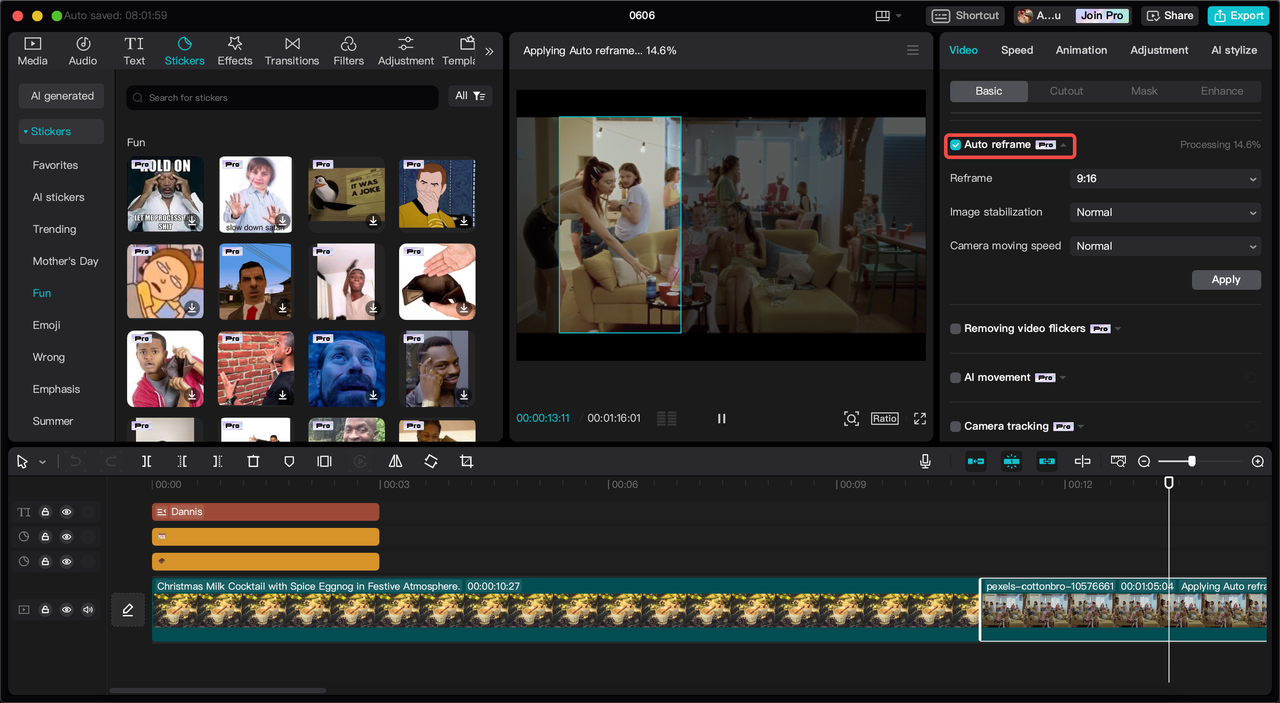Click the timeline zoom slider handle
Screen dimensions: 1280x703
tap(1191, 461)
